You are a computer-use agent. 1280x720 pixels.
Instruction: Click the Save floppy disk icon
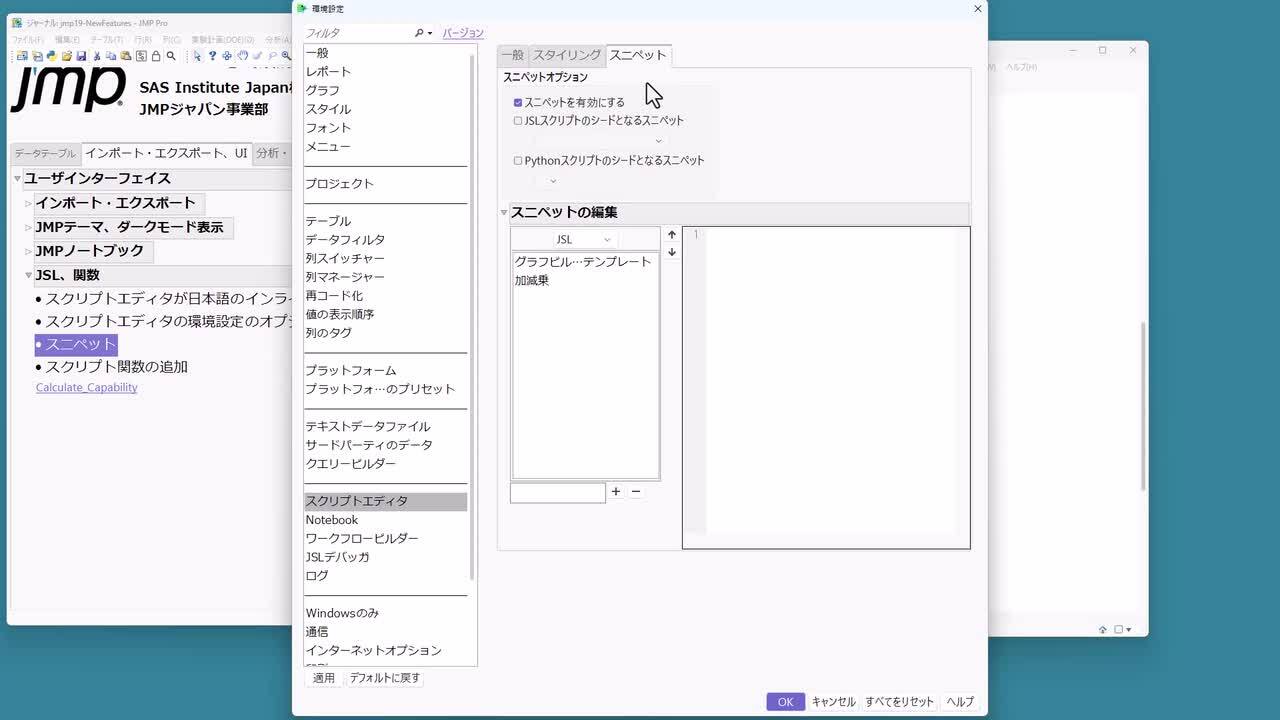pyautogui.click(x=81, y=56)
